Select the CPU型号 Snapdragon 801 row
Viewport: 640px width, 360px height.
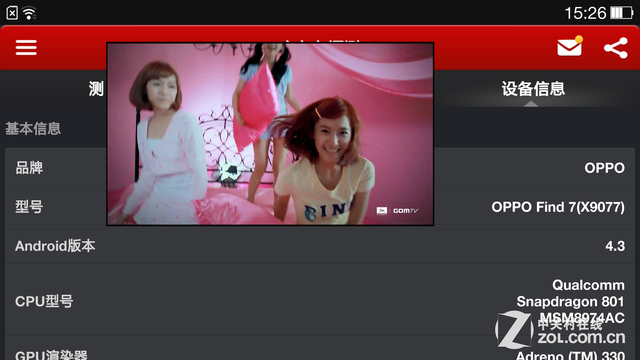click(x=320, y=301)
